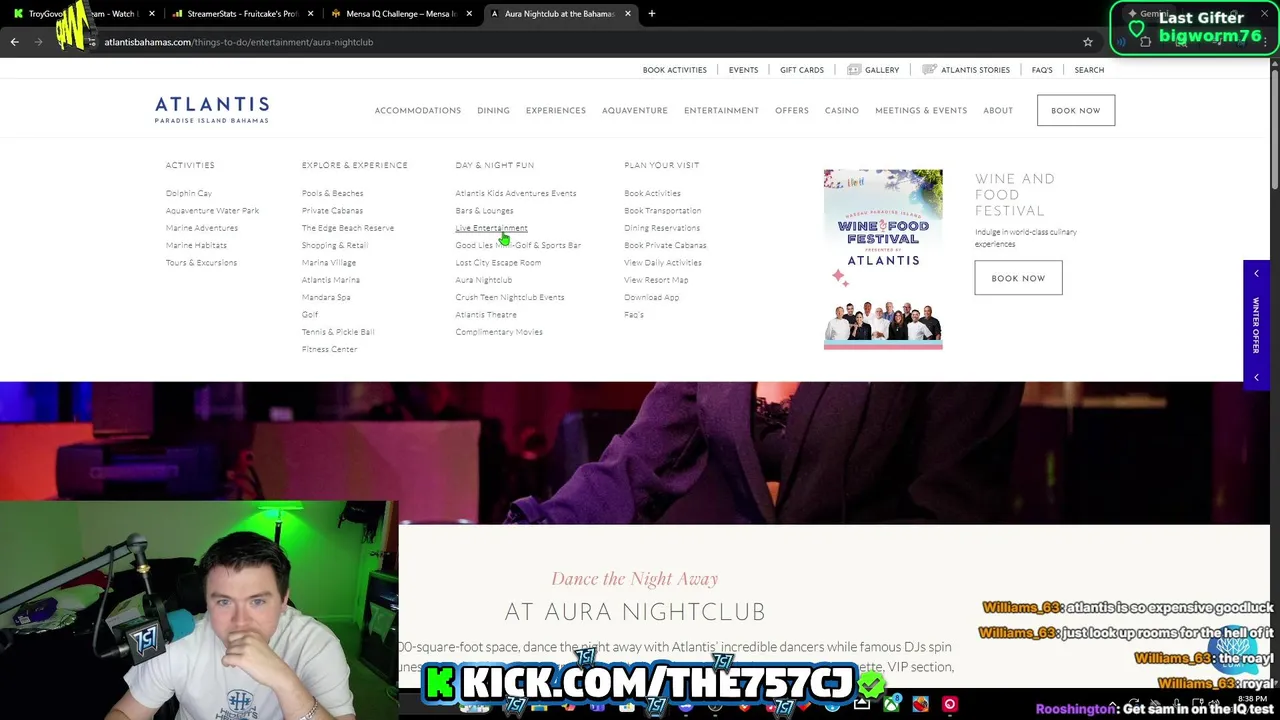1280x720 pixels.
Task: Open a new browser tab
Action: pyautogui.click(x=651, y=14)
